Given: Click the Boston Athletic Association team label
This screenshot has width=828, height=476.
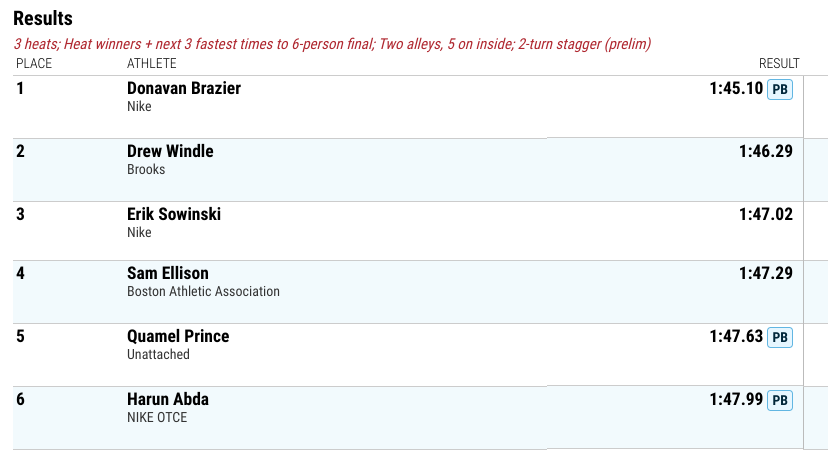Looking at the screenshot, I should click(x=203, y=292).
